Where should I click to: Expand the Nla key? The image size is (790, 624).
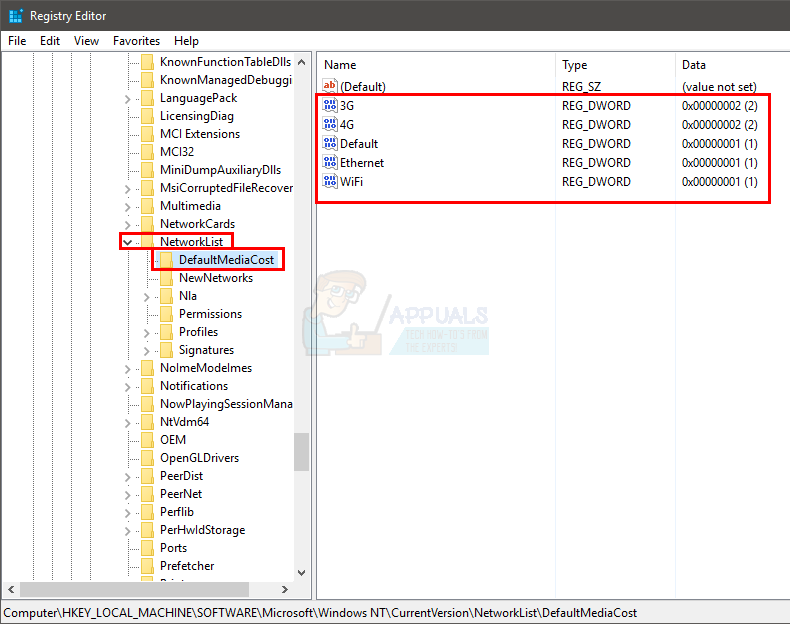(x=147, y=297)
